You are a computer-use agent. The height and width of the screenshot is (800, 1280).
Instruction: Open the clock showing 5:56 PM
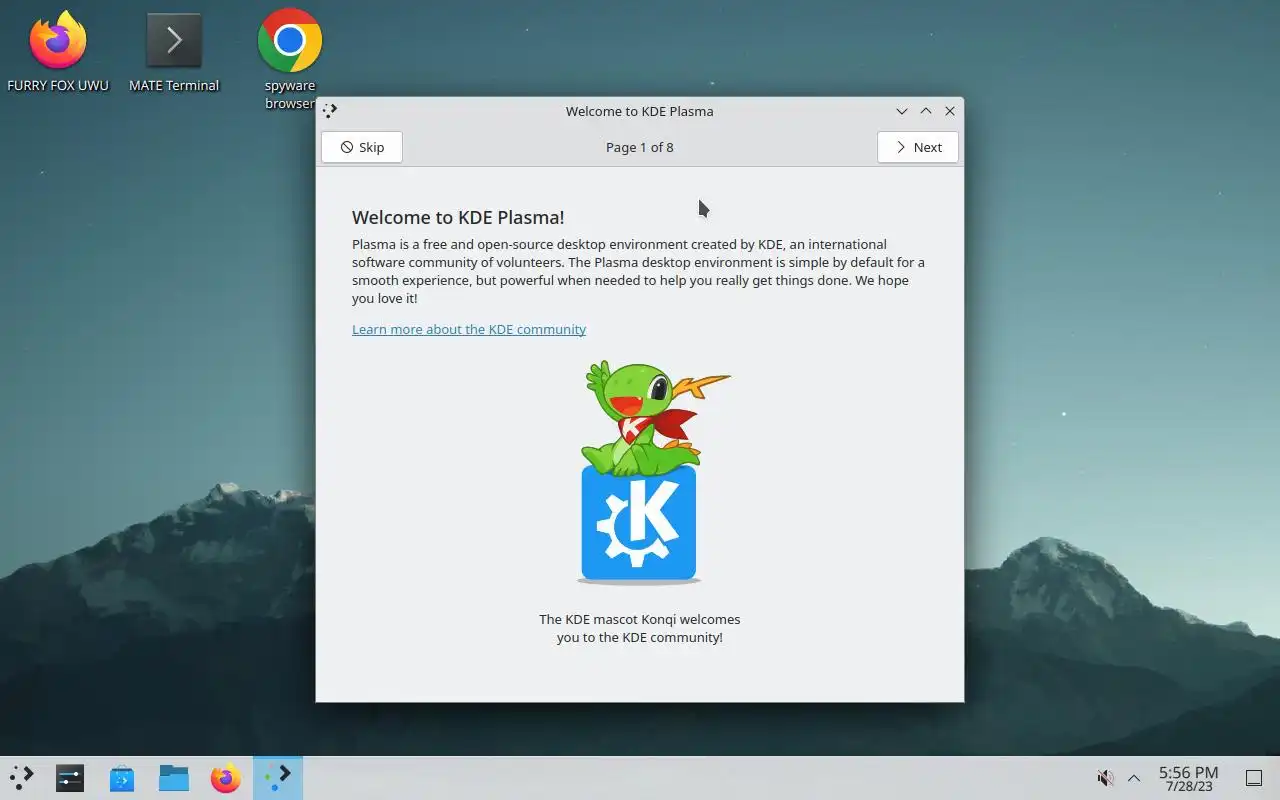[1188, 778]
